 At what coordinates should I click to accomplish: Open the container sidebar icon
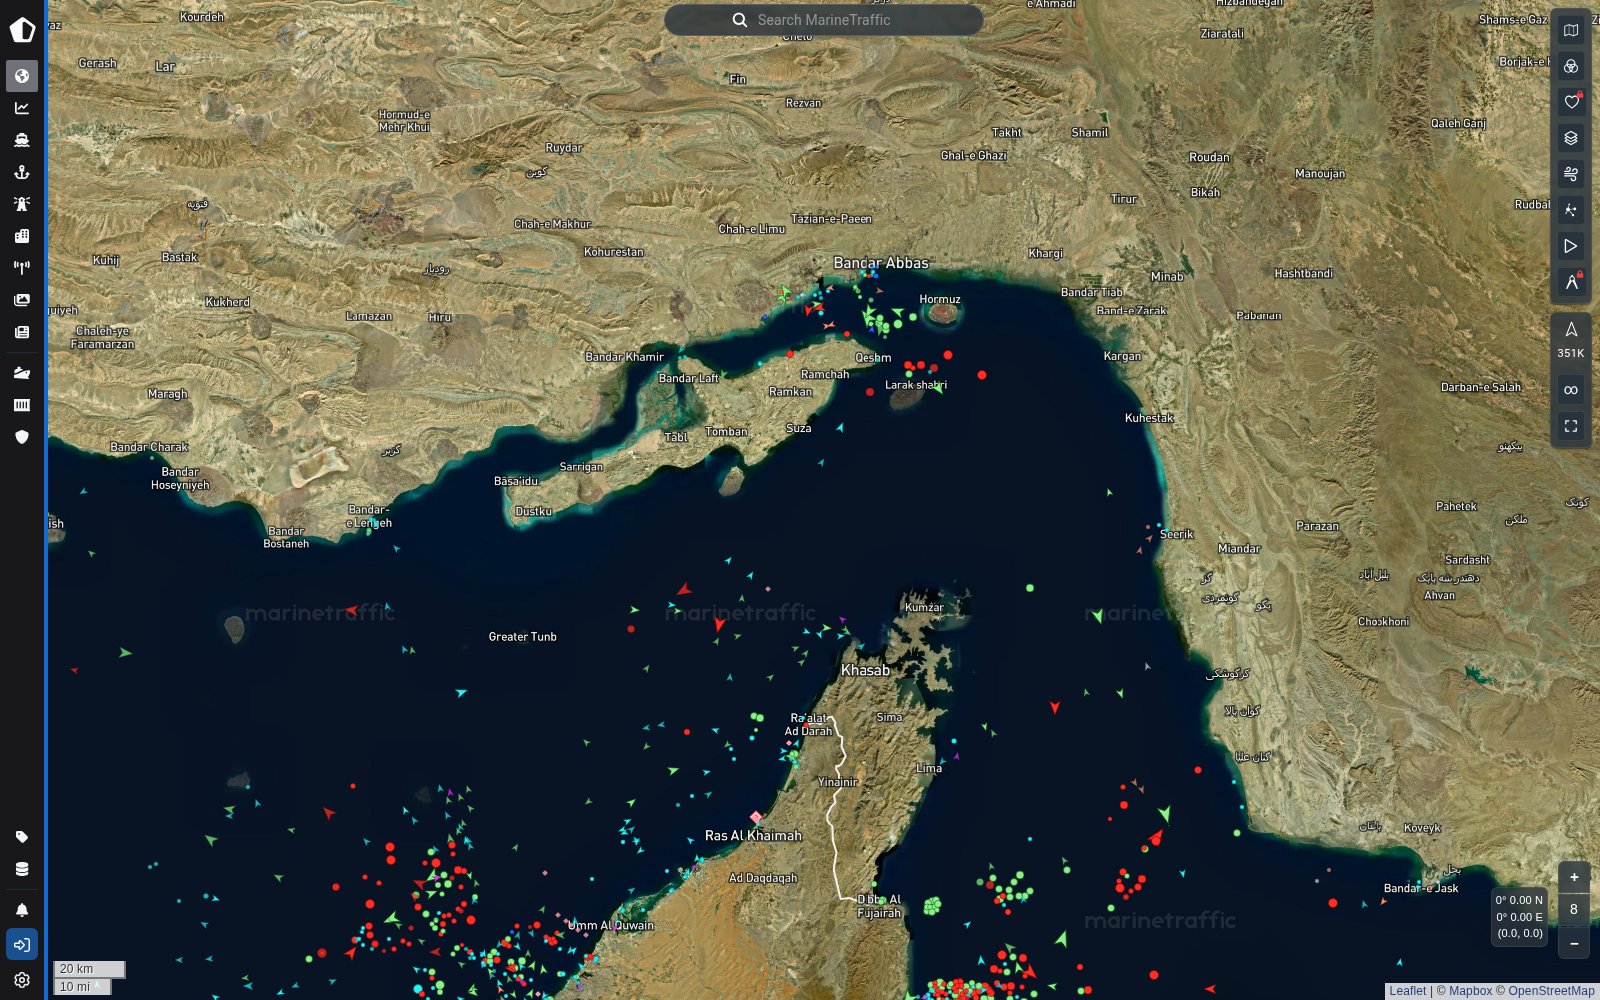coord(22,405)
